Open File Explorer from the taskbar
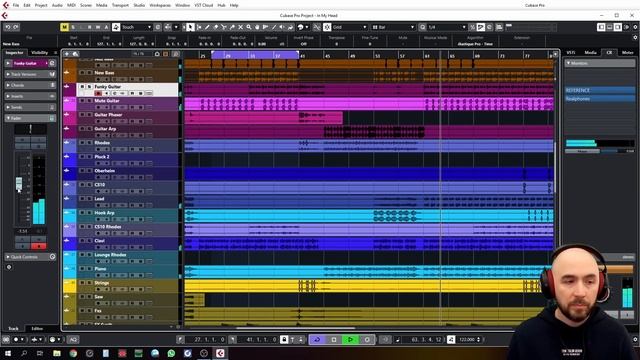Screen dimensions: 640x360 point(57,353)
